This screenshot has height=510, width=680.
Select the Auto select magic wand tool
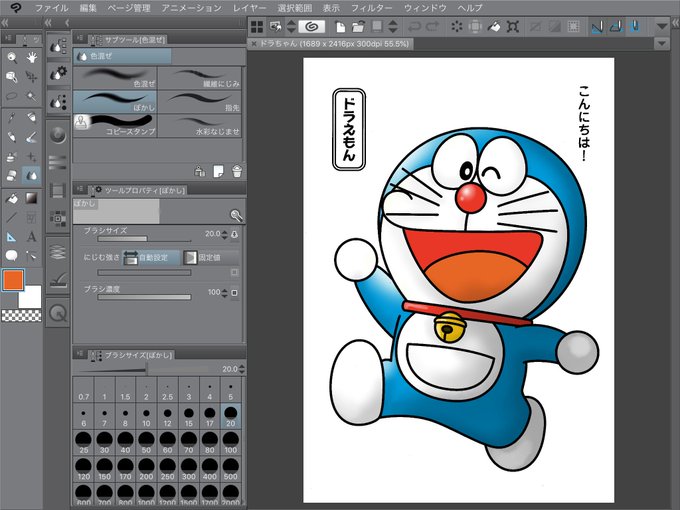(32, 96)
